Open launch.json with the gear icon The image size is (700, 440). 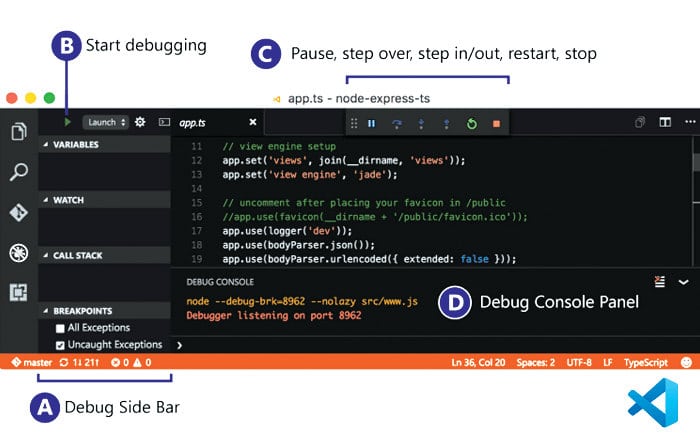(x=140, y=122)
